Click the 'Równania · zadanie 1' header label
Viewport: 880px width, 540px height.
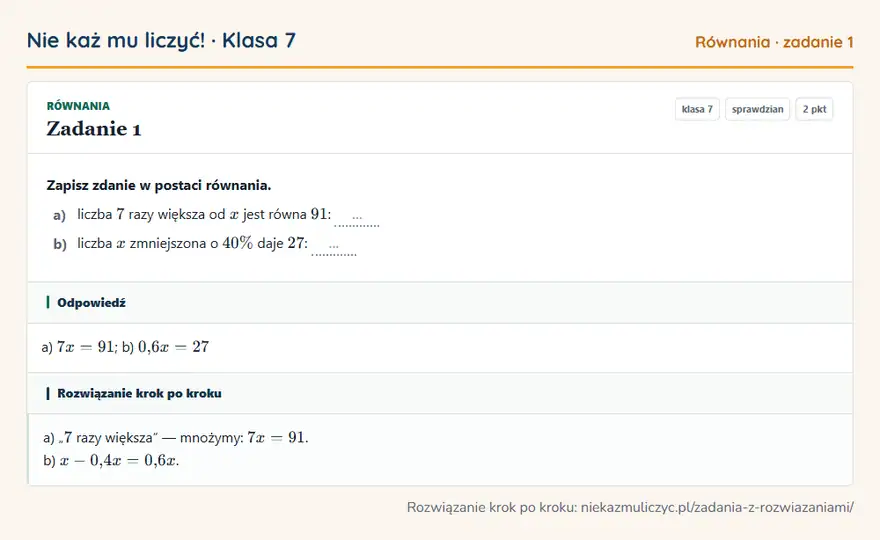(774, 42)
